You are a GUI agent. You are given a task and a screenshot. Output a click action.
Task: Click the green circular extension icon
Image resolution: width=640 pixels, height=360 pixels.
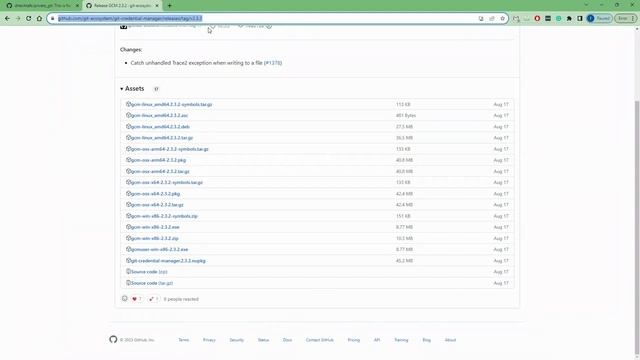click(558, 18)
